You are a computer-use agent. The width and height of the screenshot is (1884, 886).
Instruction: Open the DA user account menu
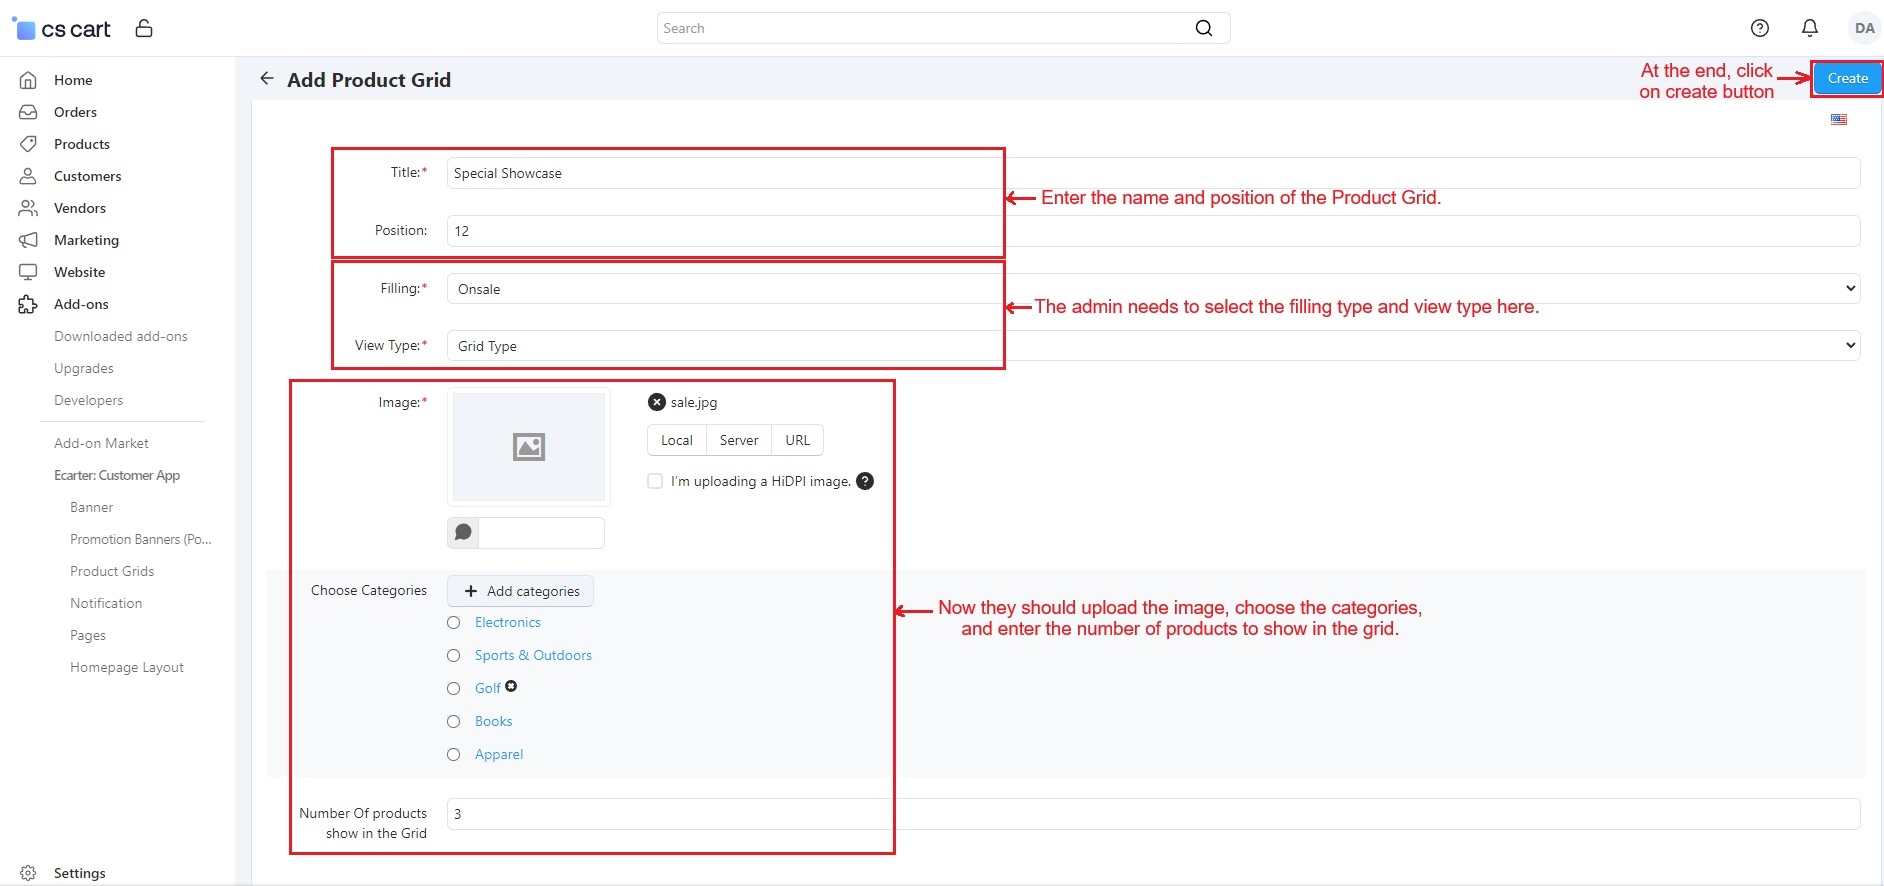tap(1864, 28)
